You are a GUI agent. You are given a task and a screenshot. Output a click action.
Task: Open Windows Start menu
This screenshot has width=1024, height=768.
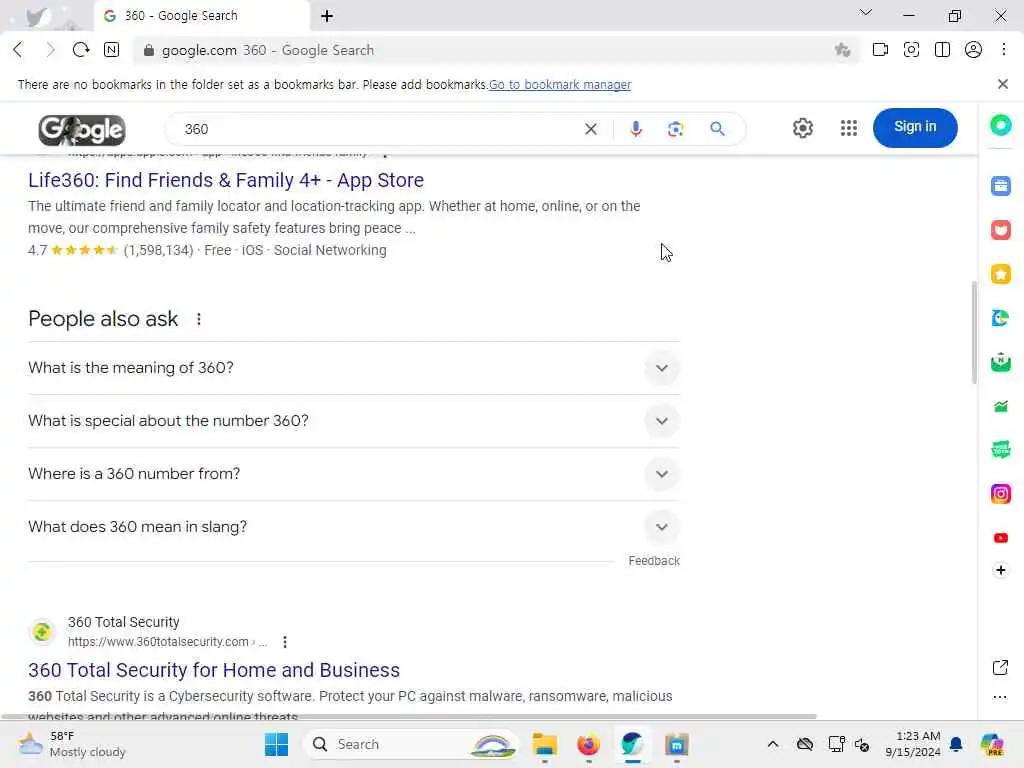276,744
